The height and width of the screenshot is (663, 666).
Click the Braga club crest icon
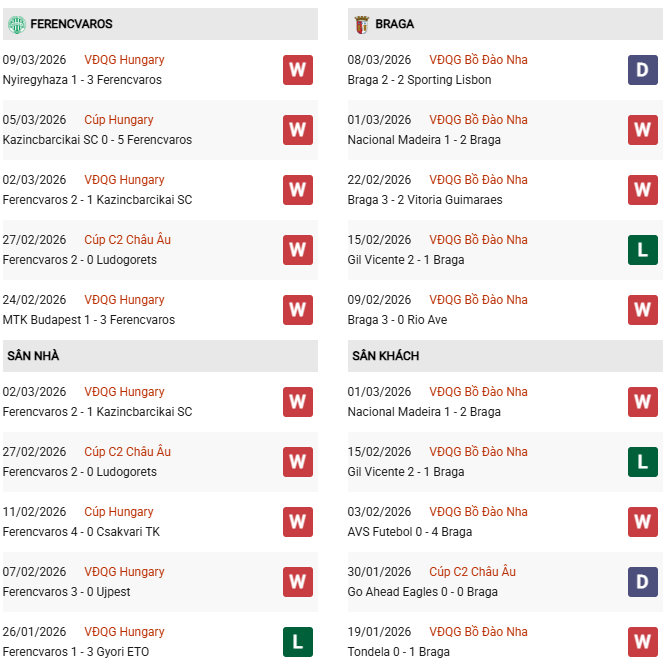(360, 23)
